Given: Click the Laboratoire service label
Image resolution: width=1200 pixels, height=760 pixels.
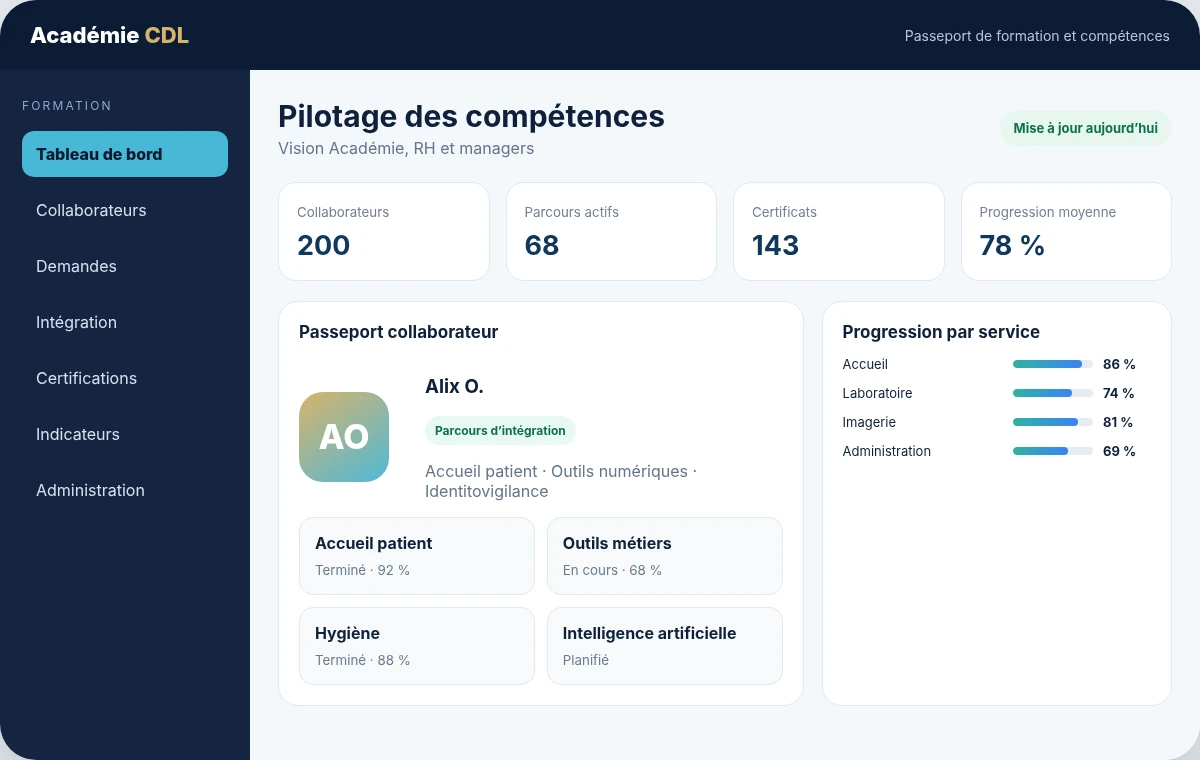Looking at the screenshot, I should [x=877, y=393].
